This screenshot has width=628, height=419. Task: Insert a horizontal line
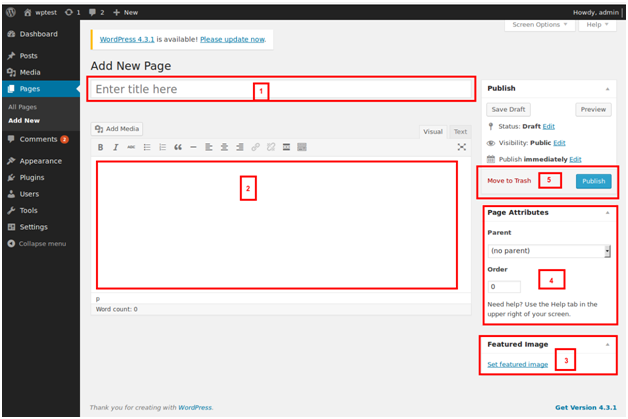[193, 147]
